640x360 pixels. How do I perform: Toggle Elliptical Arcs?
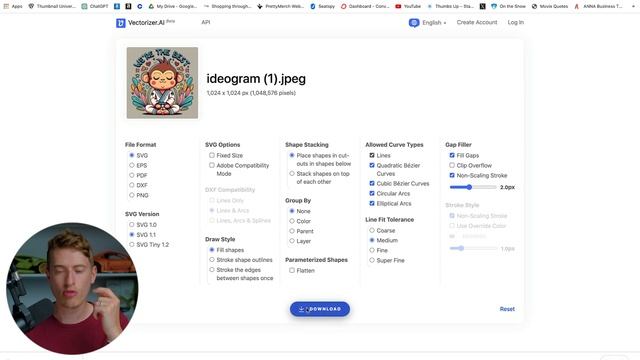click(372, 203)
